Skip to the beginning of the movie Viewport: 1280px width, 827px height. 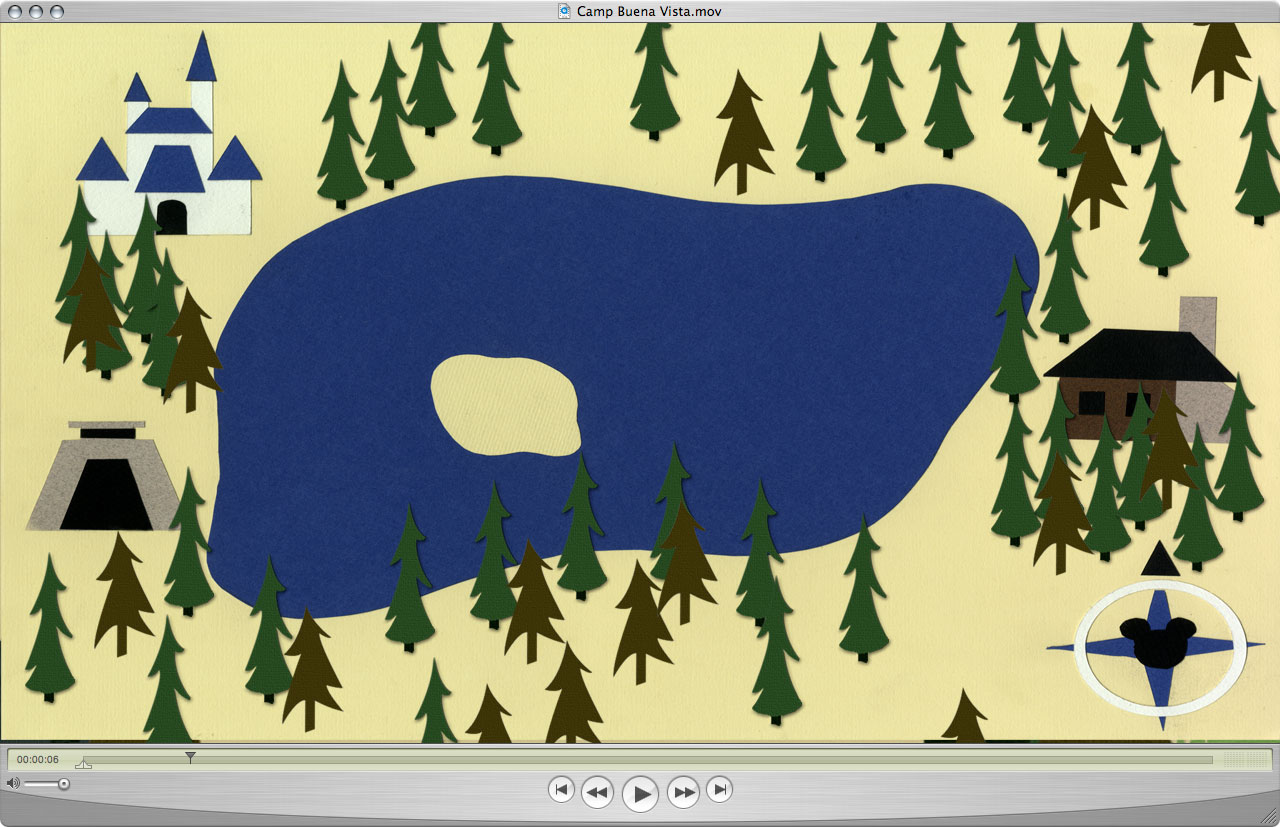[x=562, y=790]
